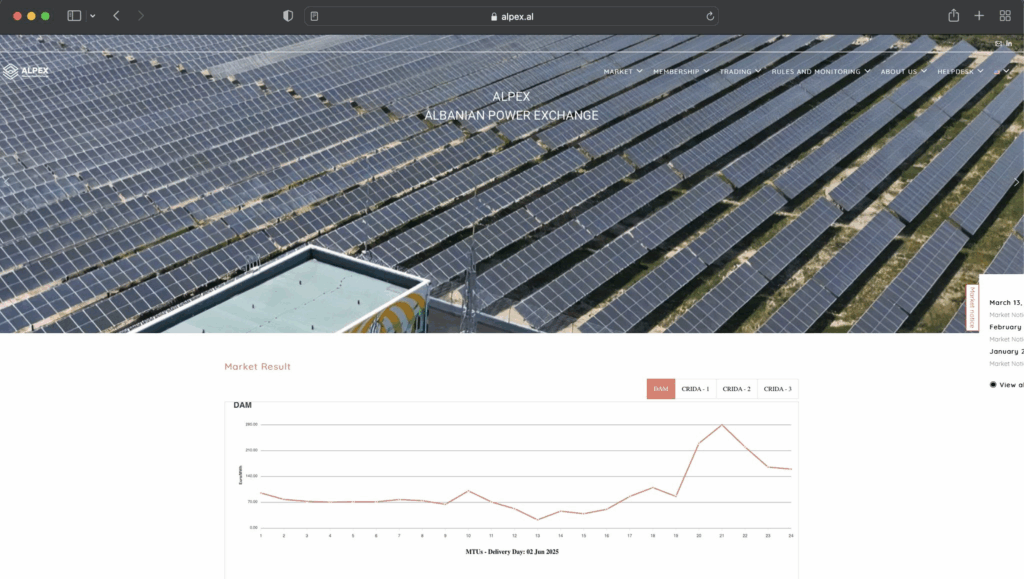Screen dimensions: 1024x579
Task: Go forward to the next page
Action: [140, 16]
